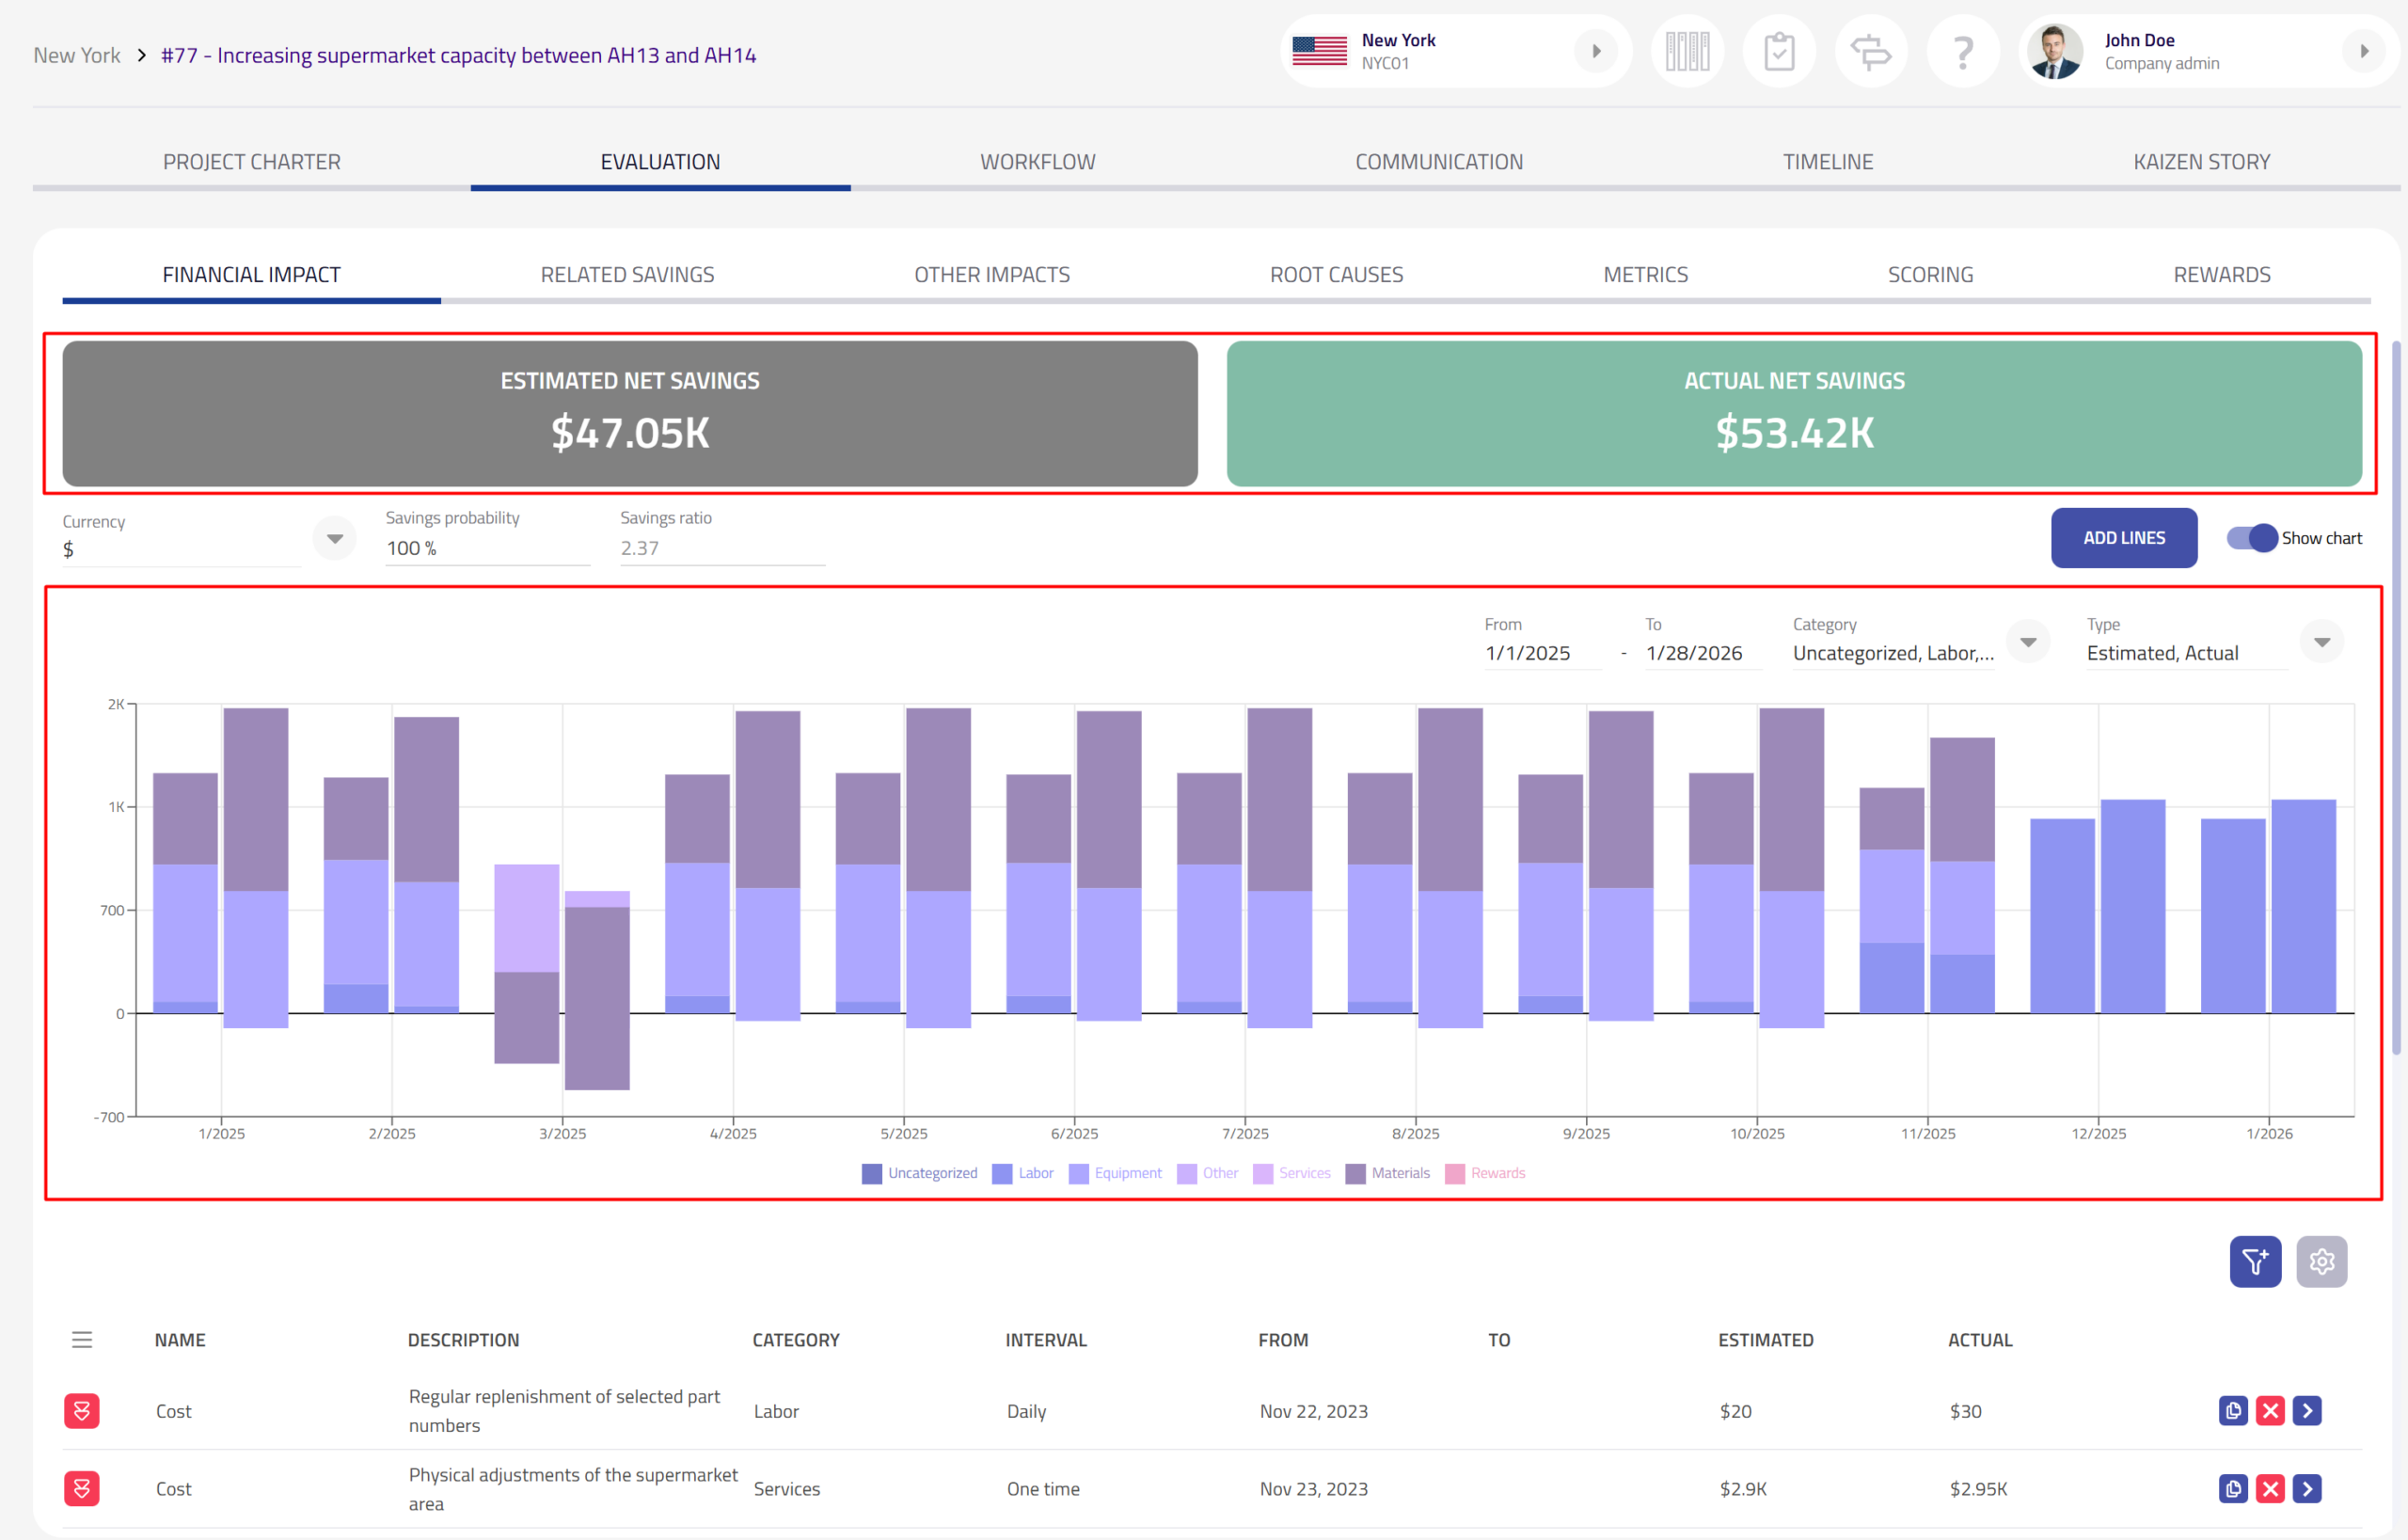
Task: Expand the Currency dropdown
Action: tap(334, 538)
